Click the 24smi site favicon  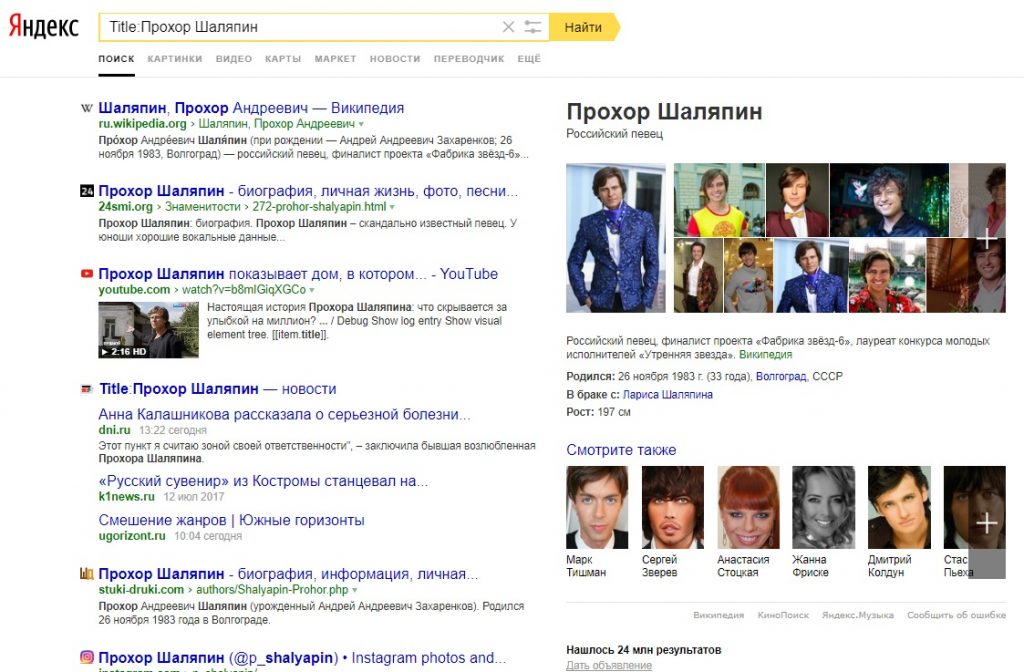coord(87,191)
